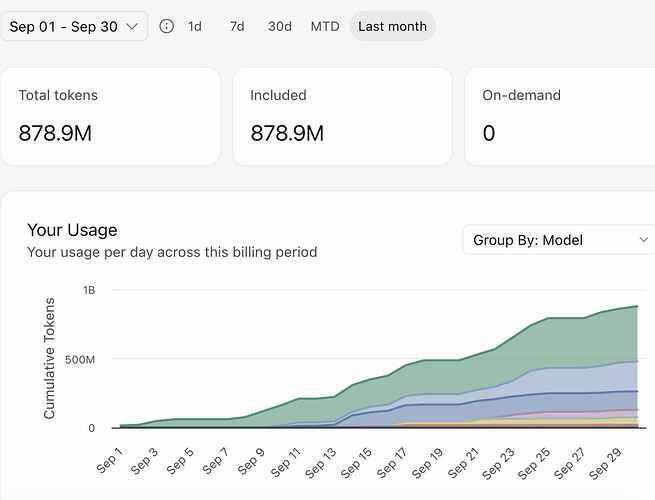Click the Included 878.9M value
This screenshot has height=500, width=655.
(287, 133)
